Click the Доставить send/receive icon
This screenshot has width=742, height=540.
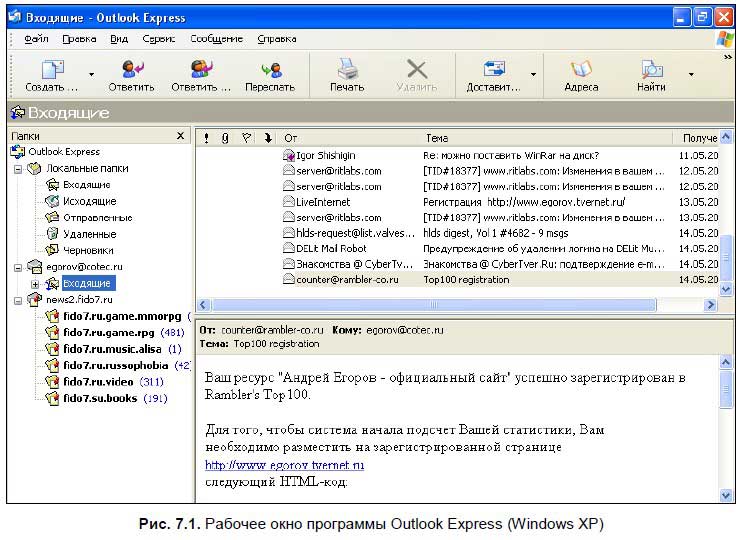pos(493,70)
